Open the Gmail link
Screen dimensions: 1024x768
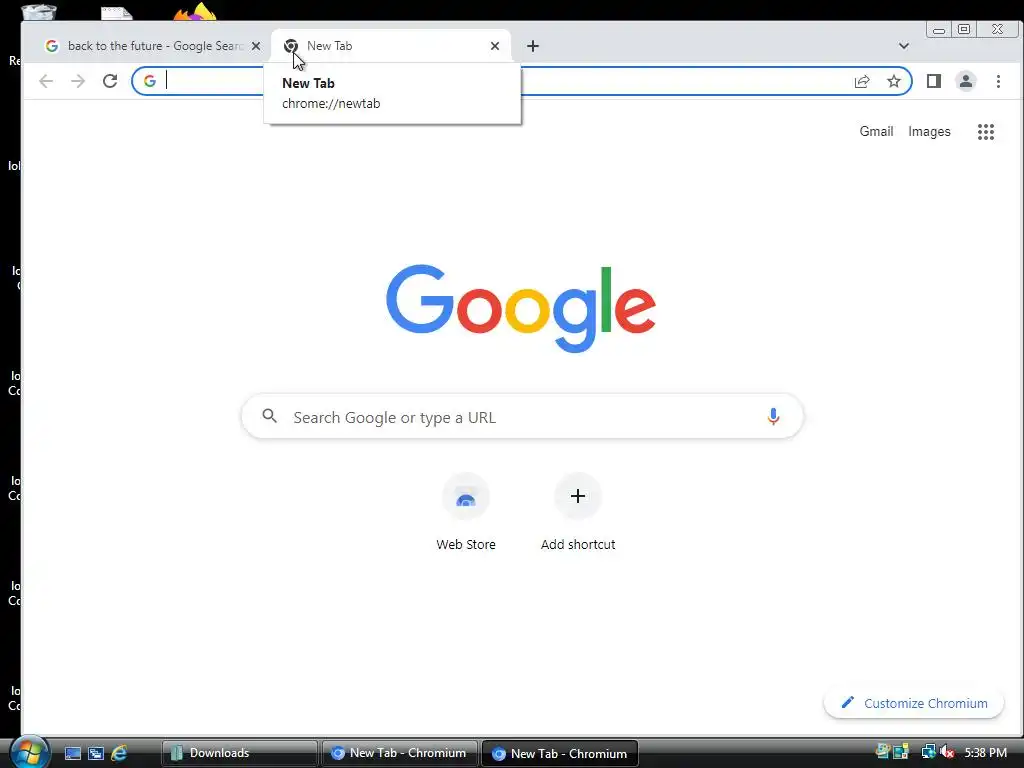tap(876, 131)
